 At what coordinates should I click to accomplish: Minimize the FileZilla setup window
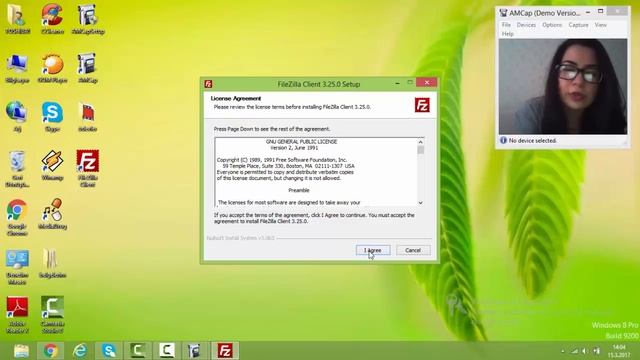(397, 83)
